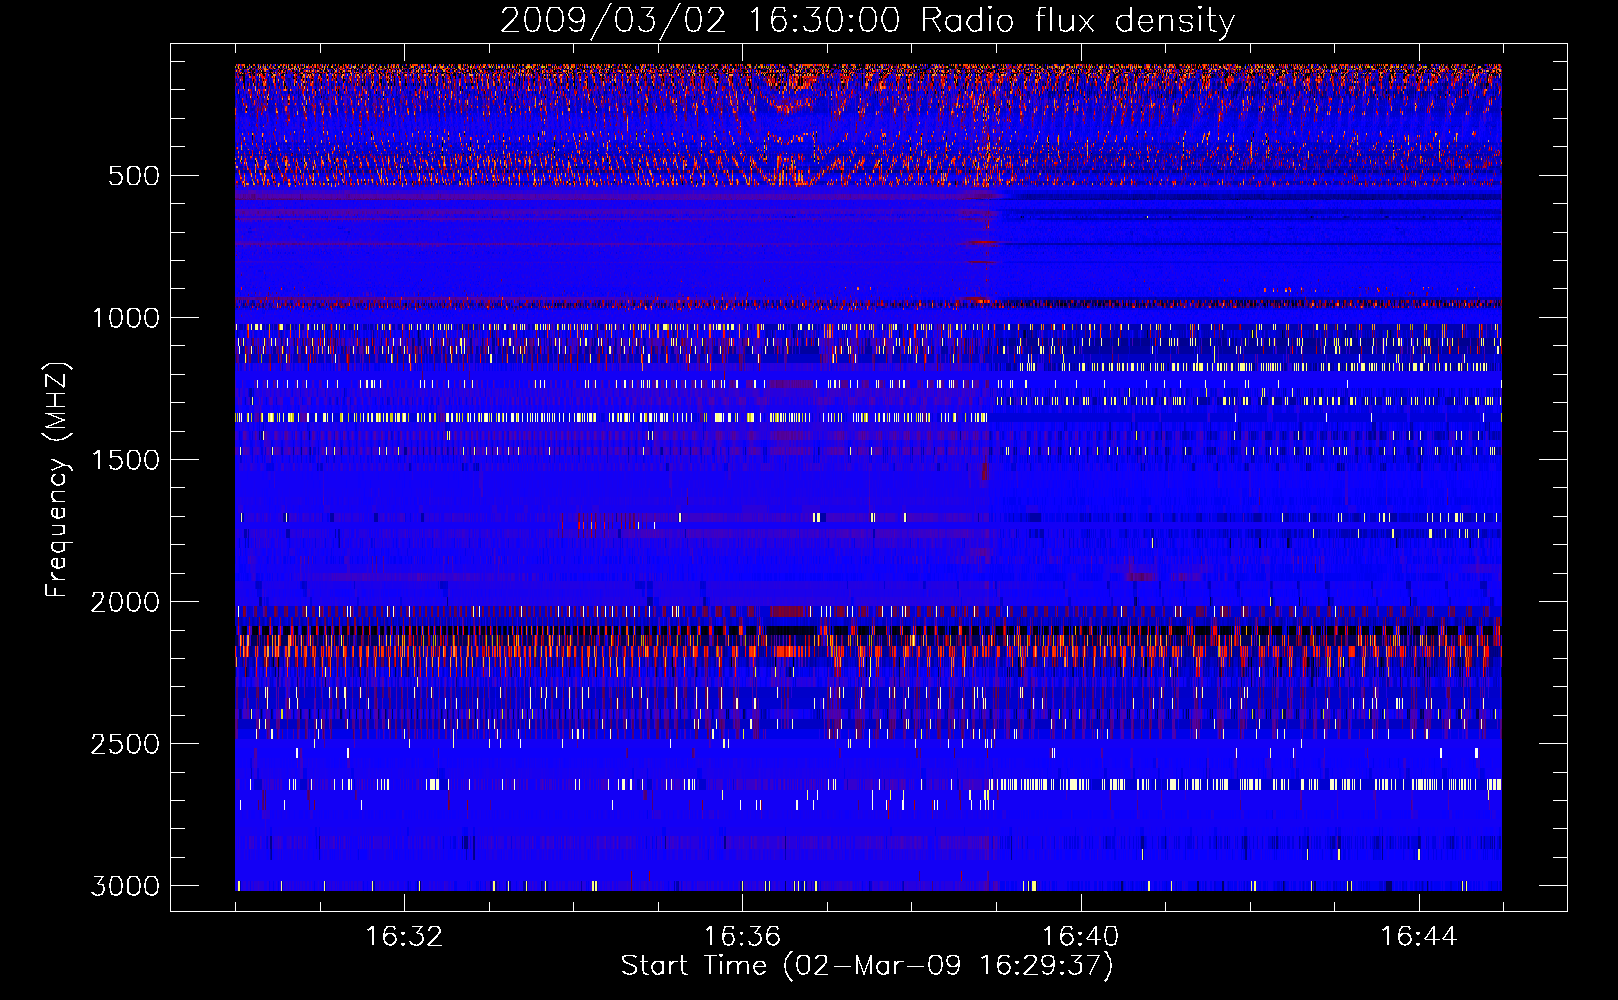
Task: Select the 500 frequency axis label
Action: point(134,176)
